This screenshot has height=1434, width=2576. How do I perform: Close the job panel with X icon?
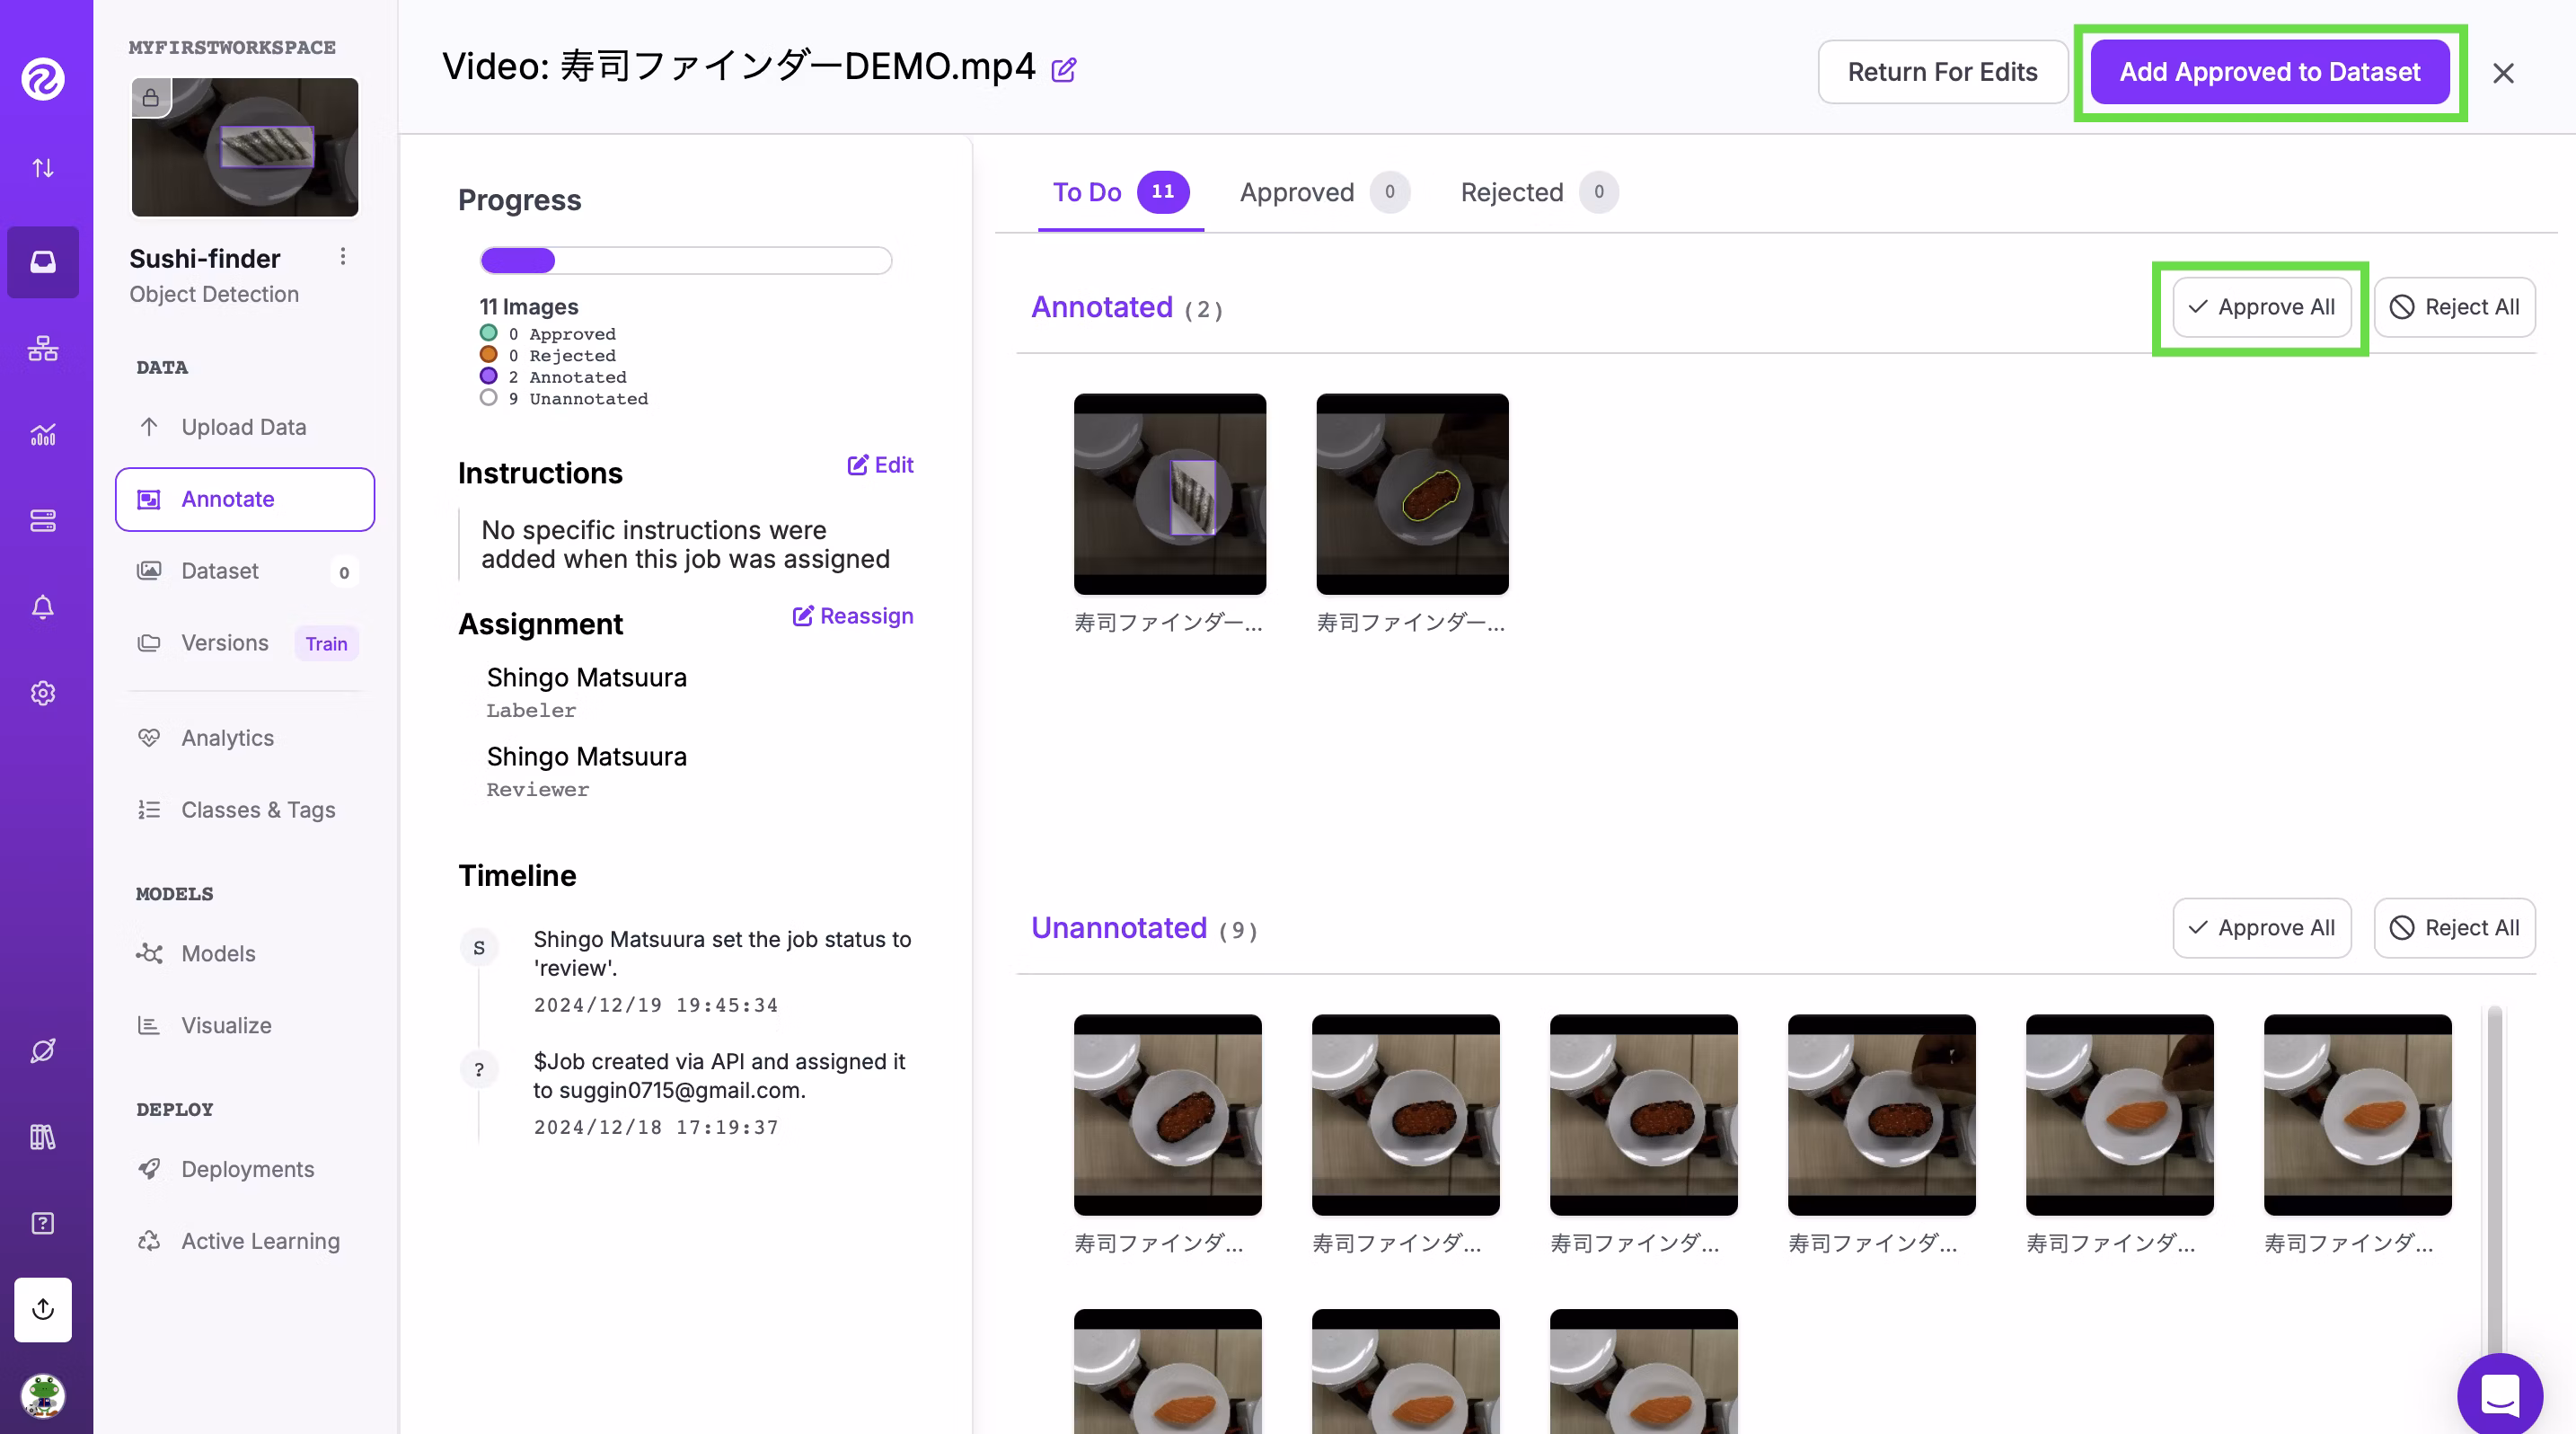(x=2503, y=73)
